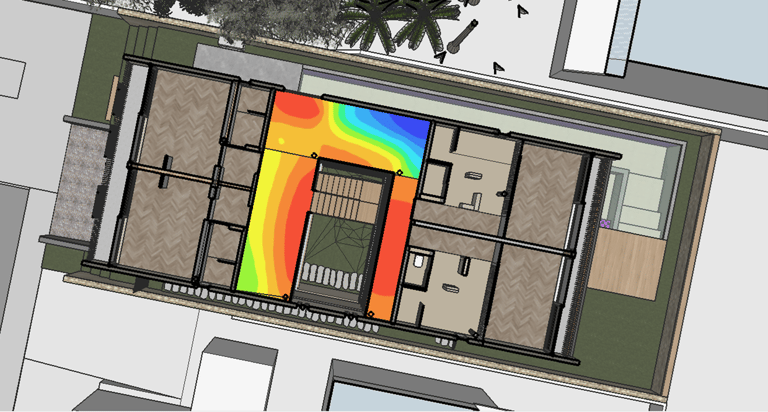
Task: Select the white toilet fixture
Action: tap(418, 260)
